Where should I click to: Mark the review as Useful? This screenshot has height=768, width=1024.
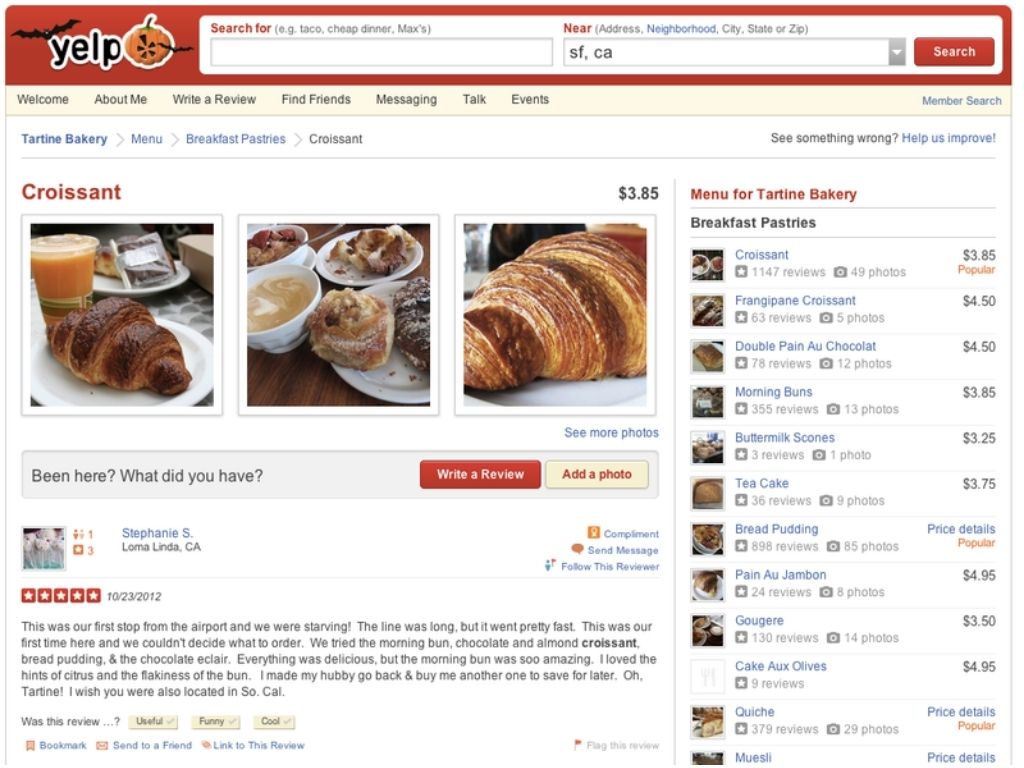click(153, 722)
